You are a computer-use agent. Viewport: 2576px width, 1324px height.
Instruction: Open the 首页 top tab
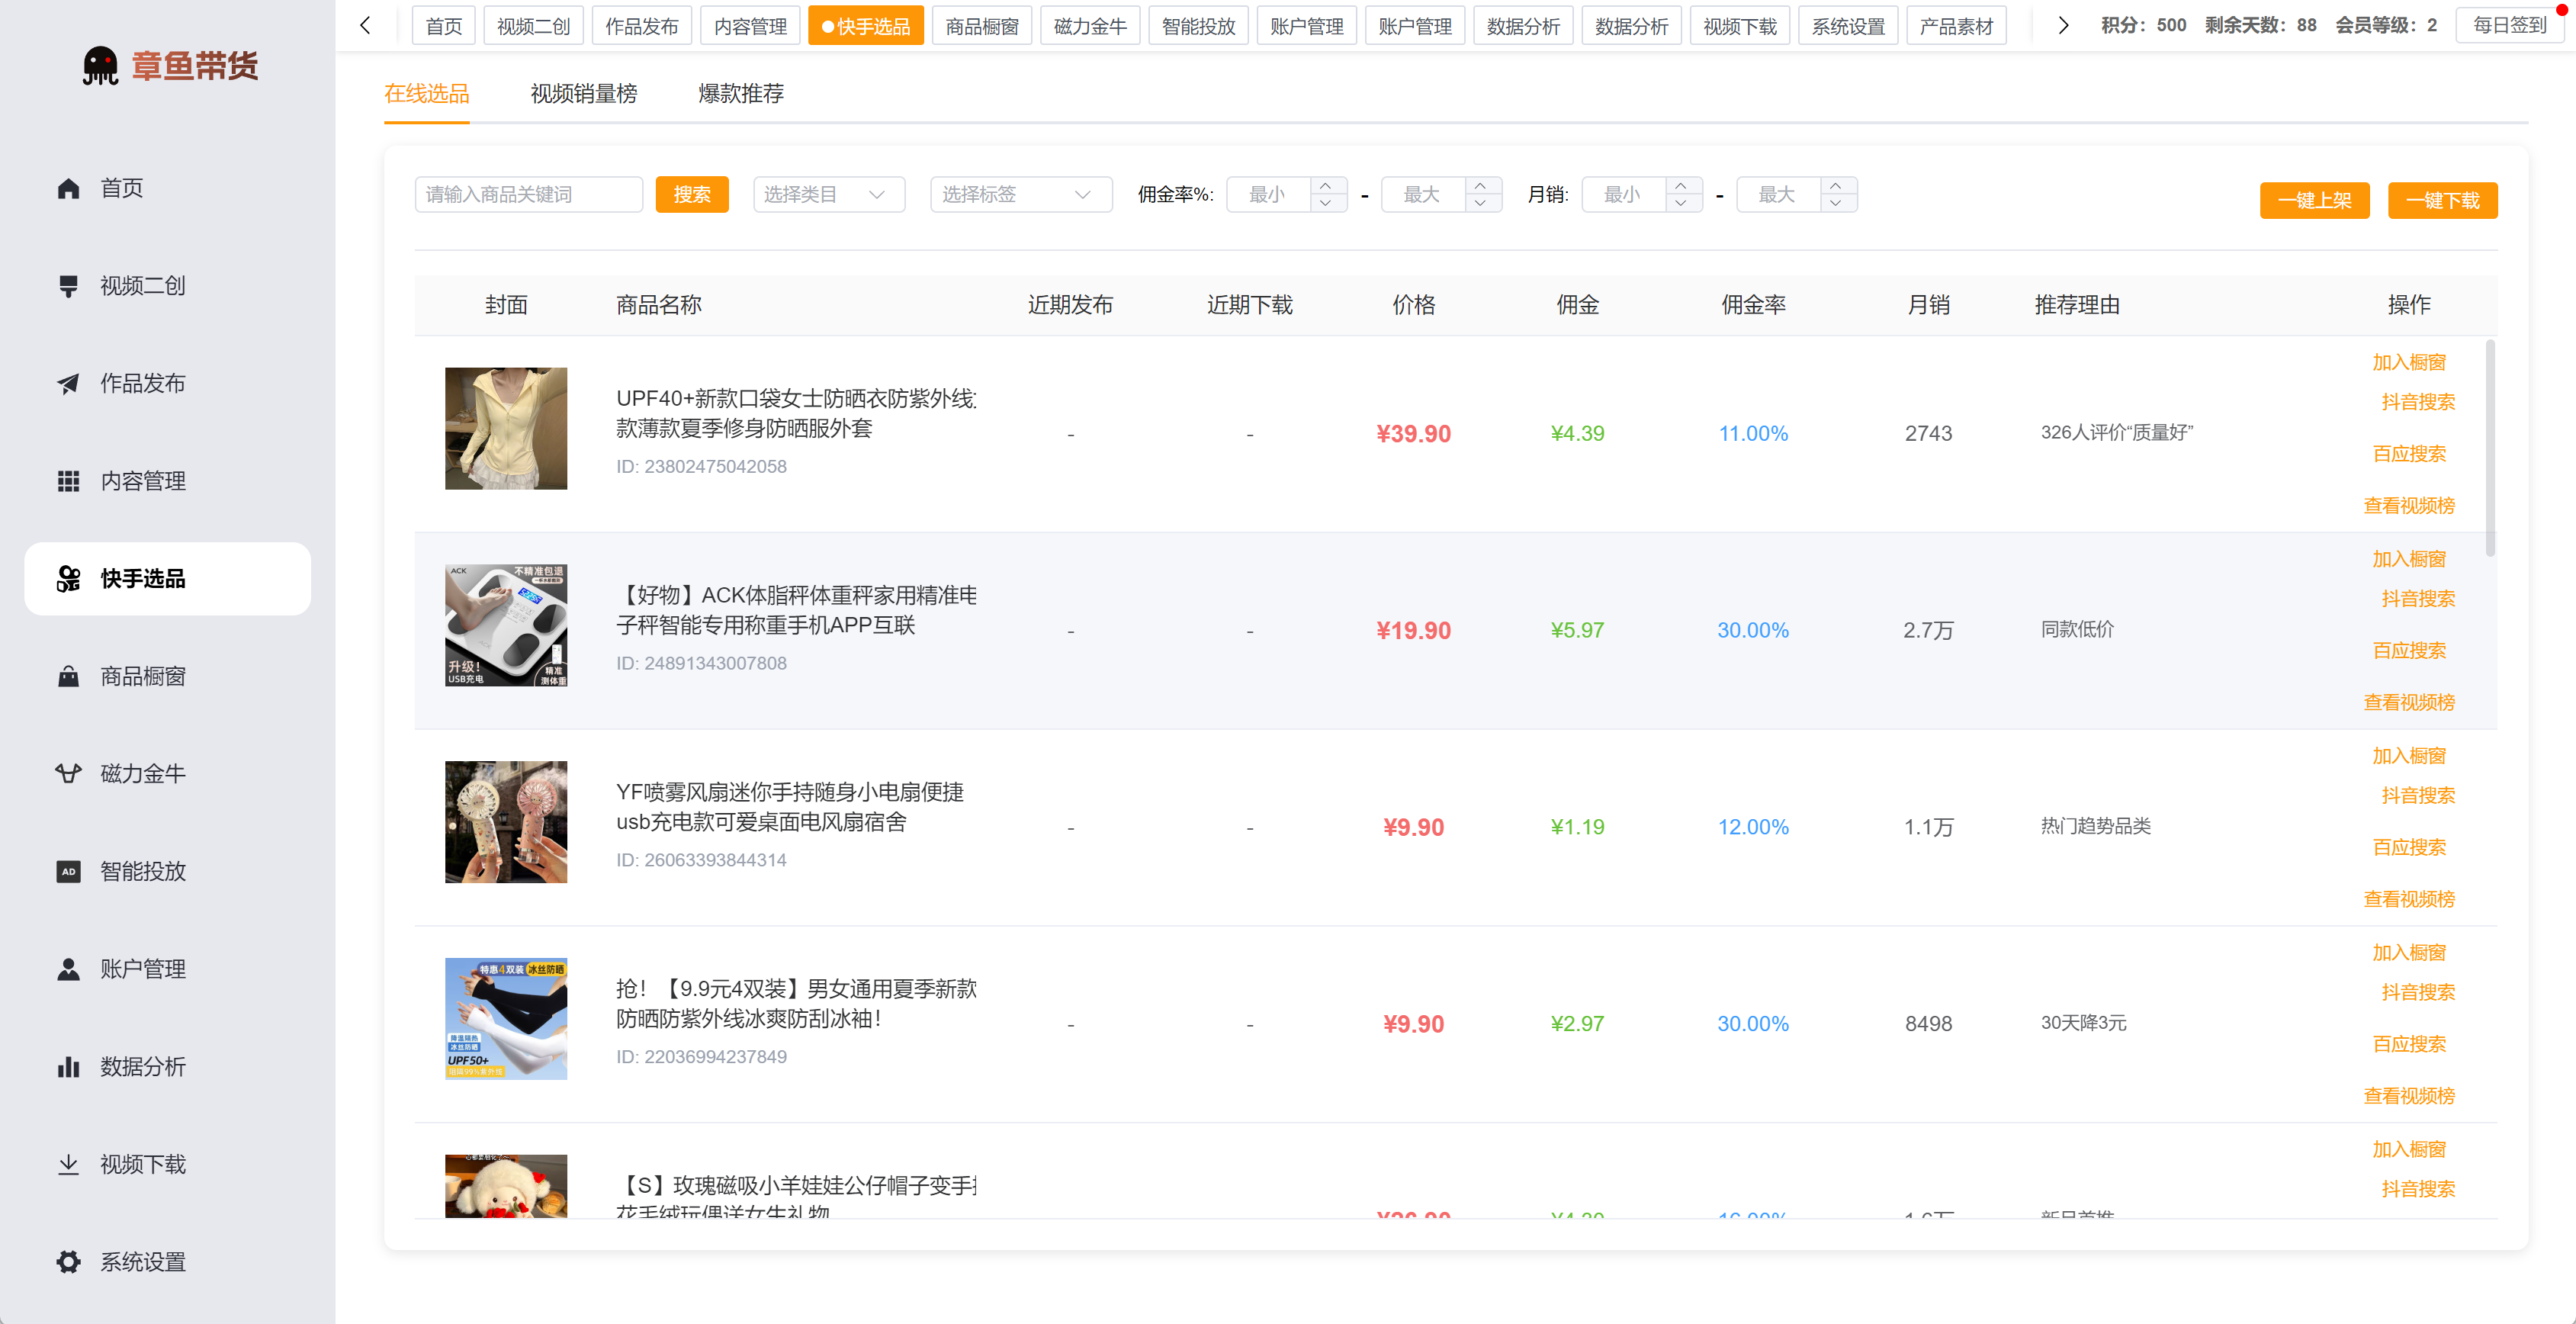(x=444, y=26)
